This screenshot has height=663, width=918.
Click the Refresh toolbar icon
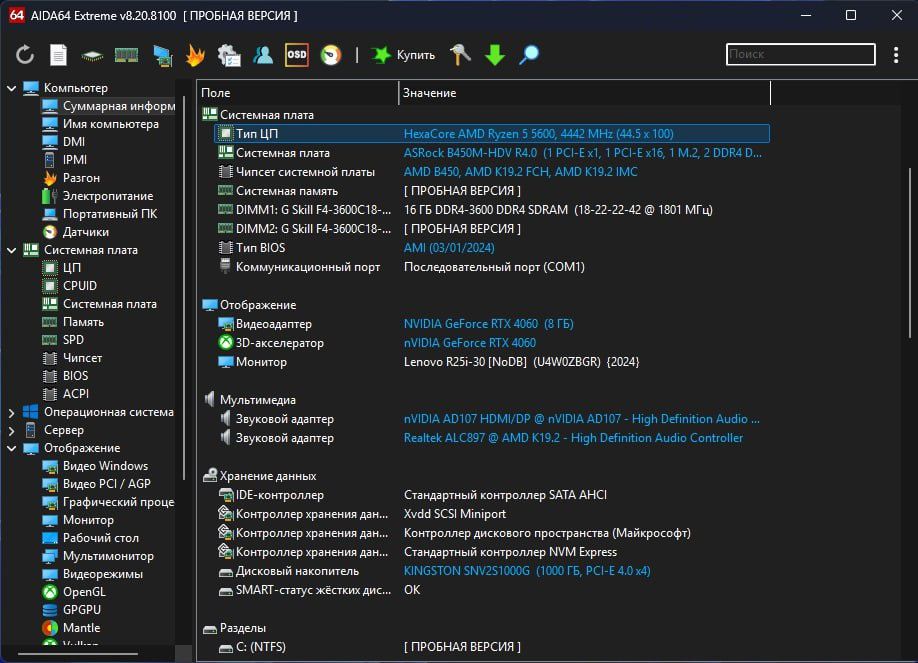[x=25, y=55]
